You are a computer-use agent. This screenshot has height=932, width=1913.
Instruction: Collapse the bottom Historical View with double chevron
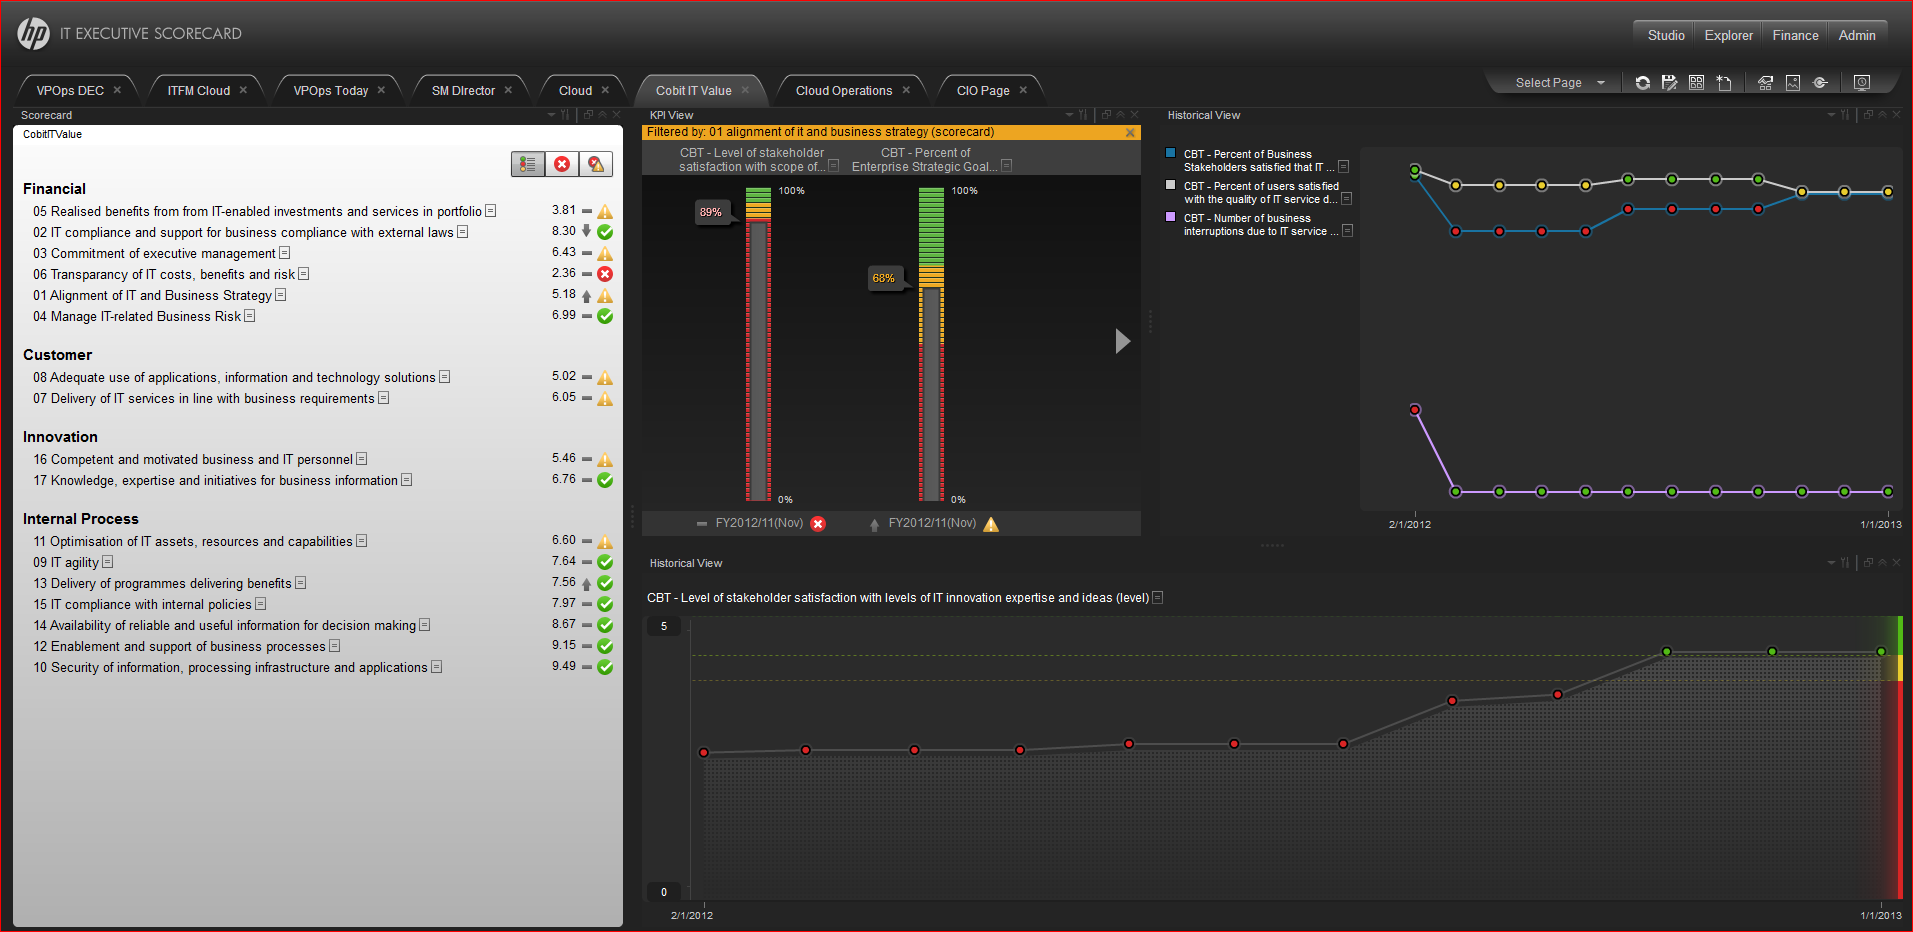tap(1882, 563)
